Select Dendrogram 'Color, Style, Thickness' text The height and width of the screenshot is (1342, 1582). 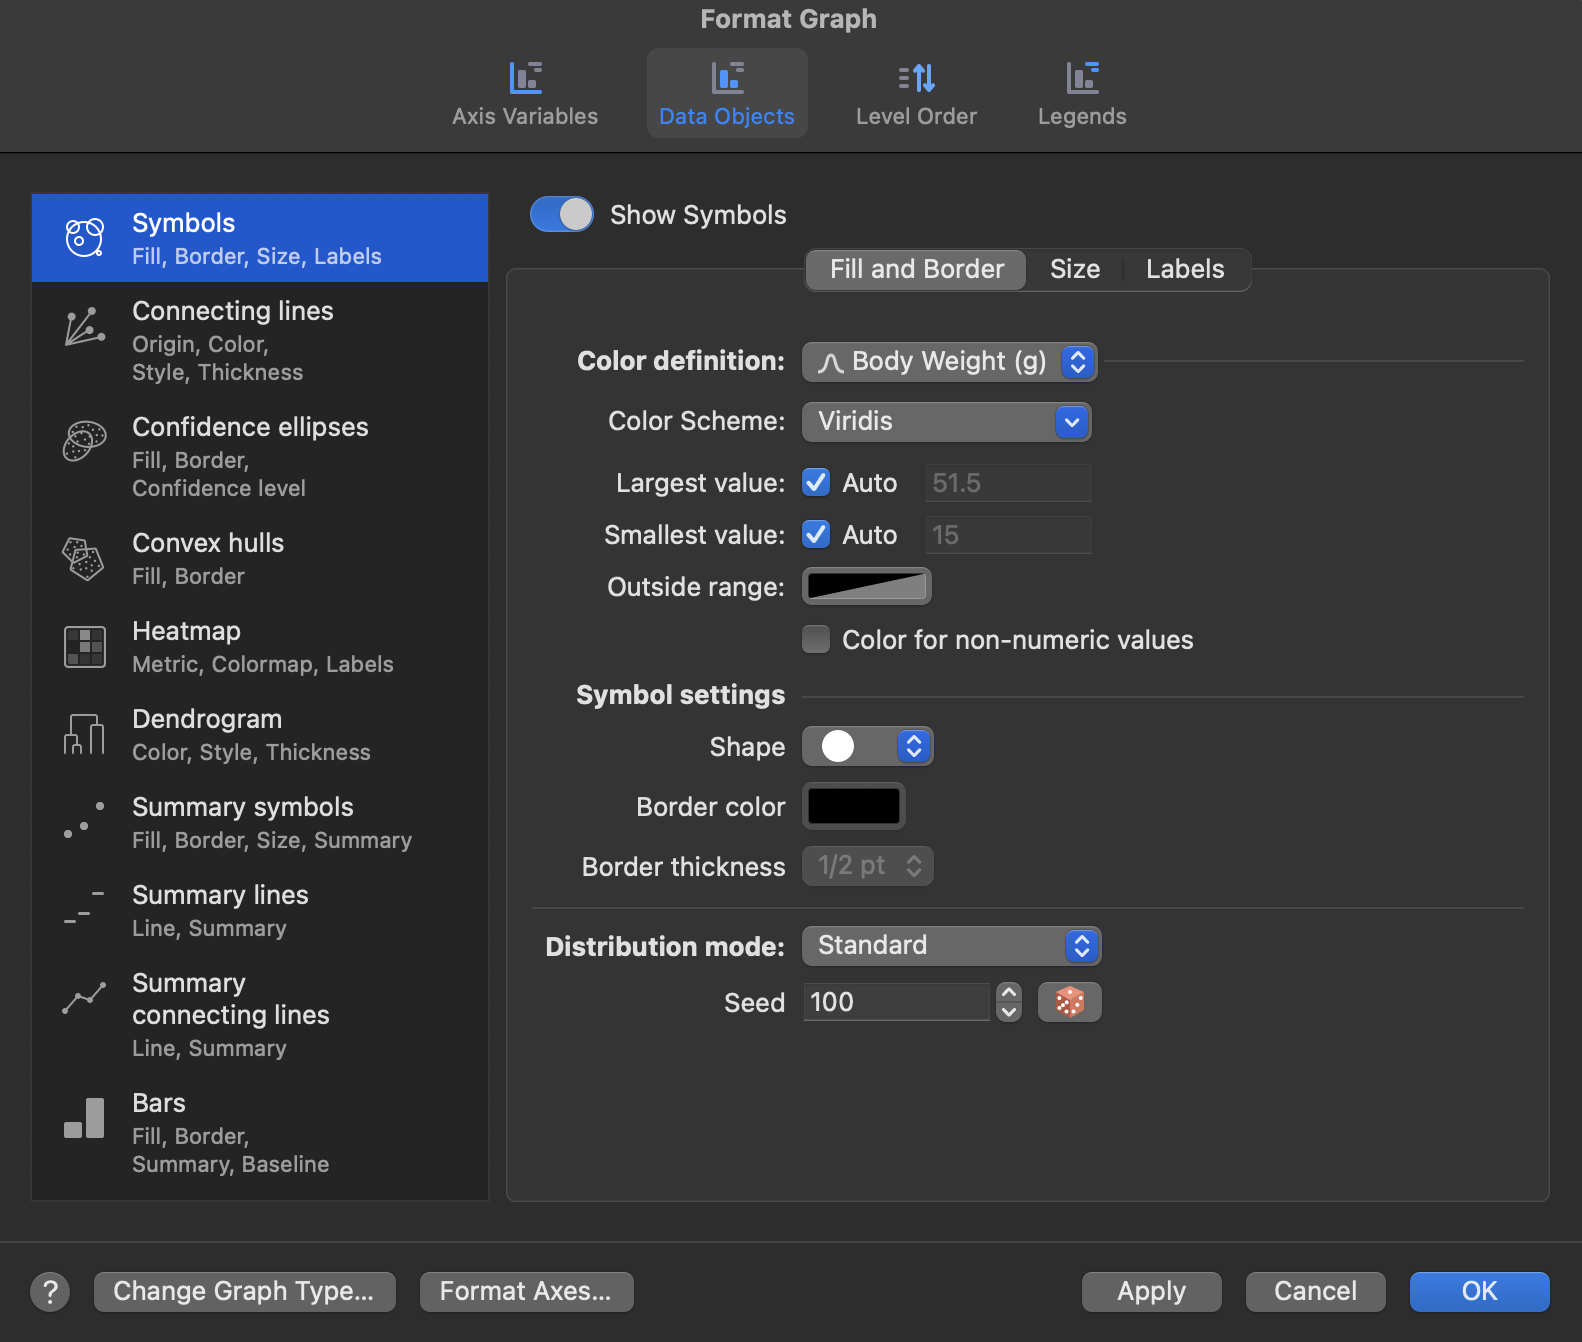tap(251, 752)
